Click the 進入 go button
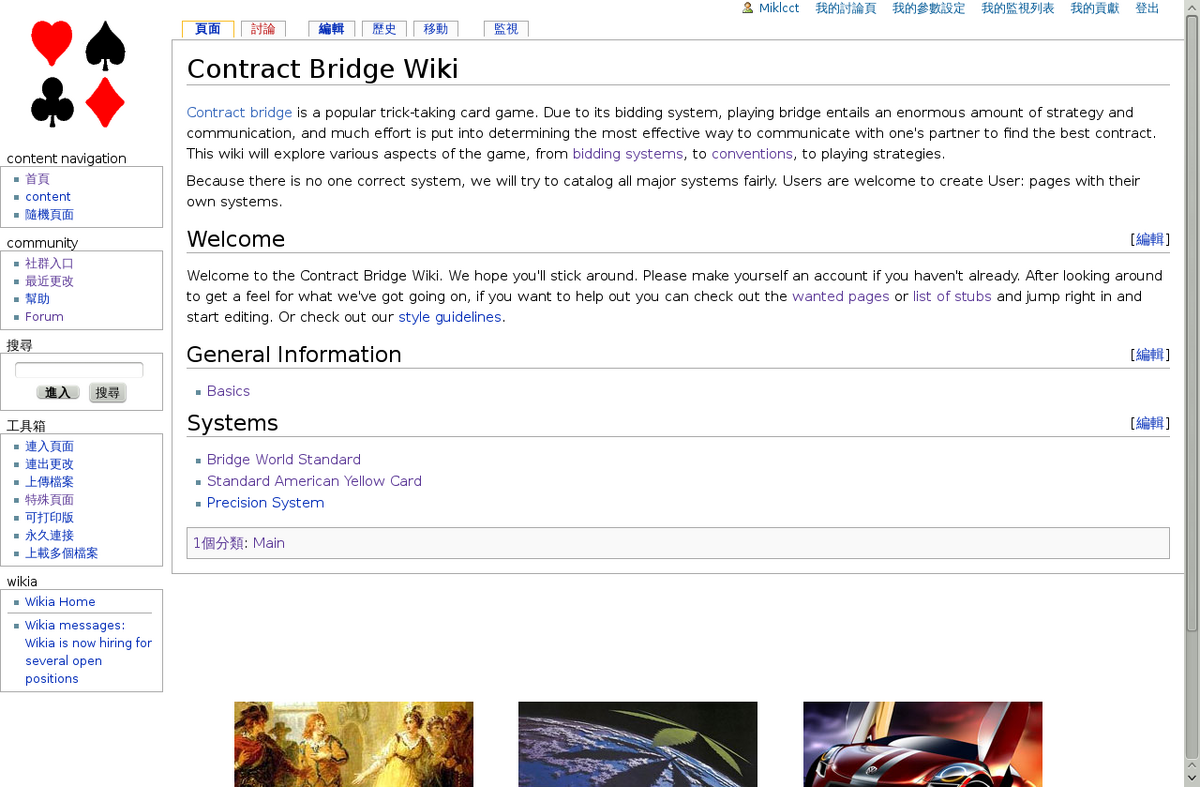Viewport: 1200px width, 787px height. pos(57,392)
